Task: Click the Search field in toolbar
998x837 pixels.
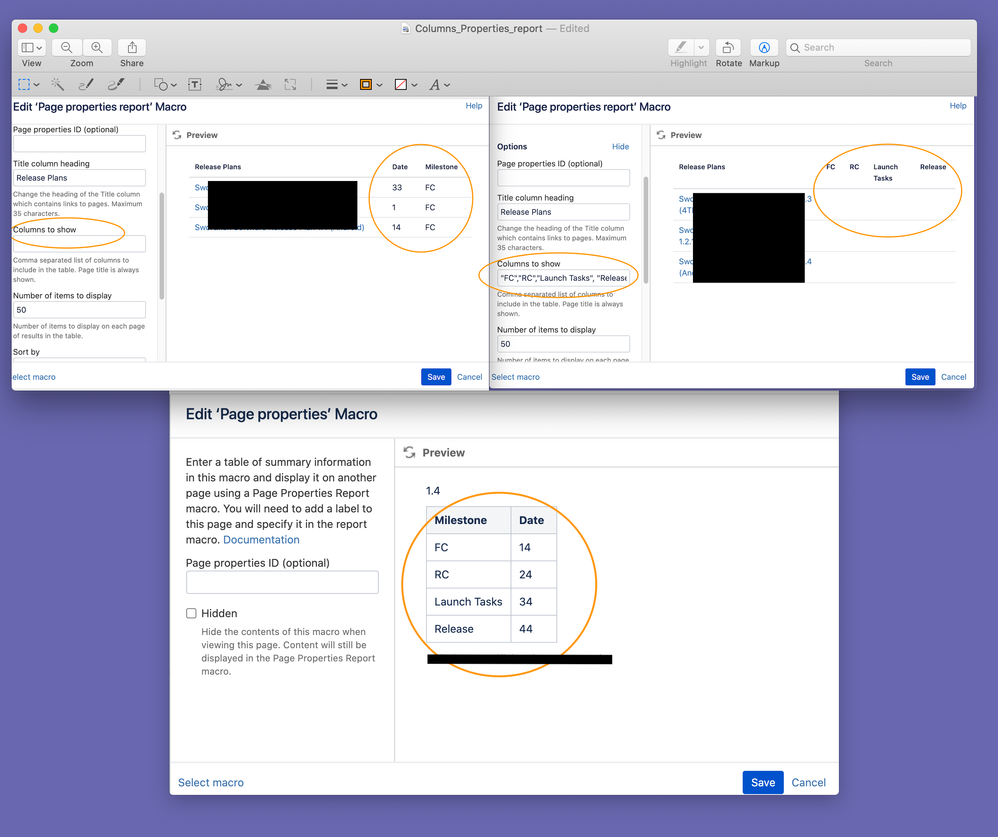Action: point(878,47)
